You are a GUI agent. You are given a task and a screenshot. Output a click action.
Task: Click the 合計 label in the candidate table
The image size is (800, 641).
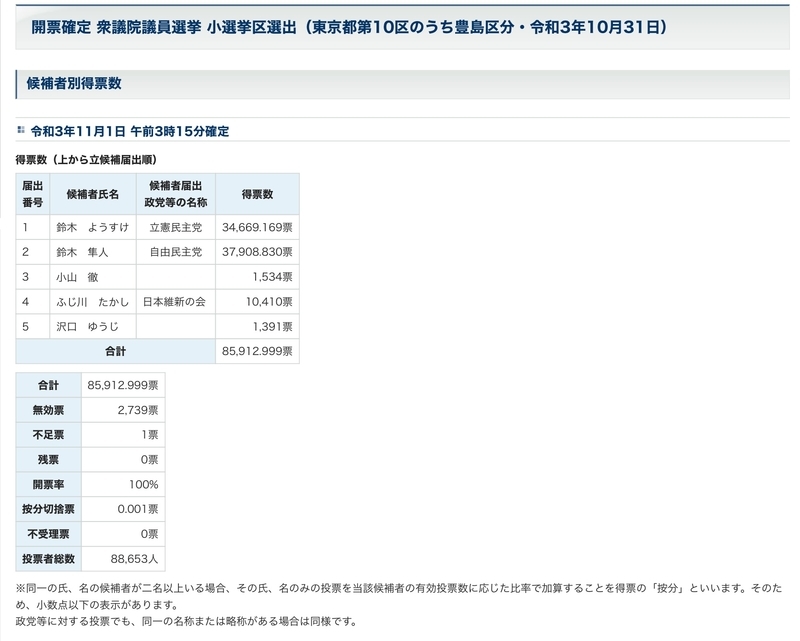click(x=115, y=352)
